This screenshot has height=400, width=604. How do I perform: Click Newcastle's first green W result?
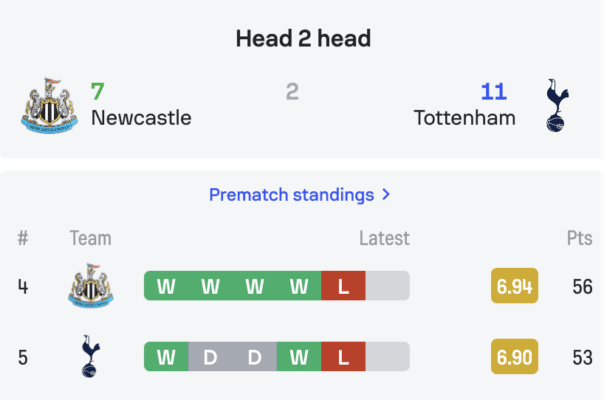(x=166, y=286)
